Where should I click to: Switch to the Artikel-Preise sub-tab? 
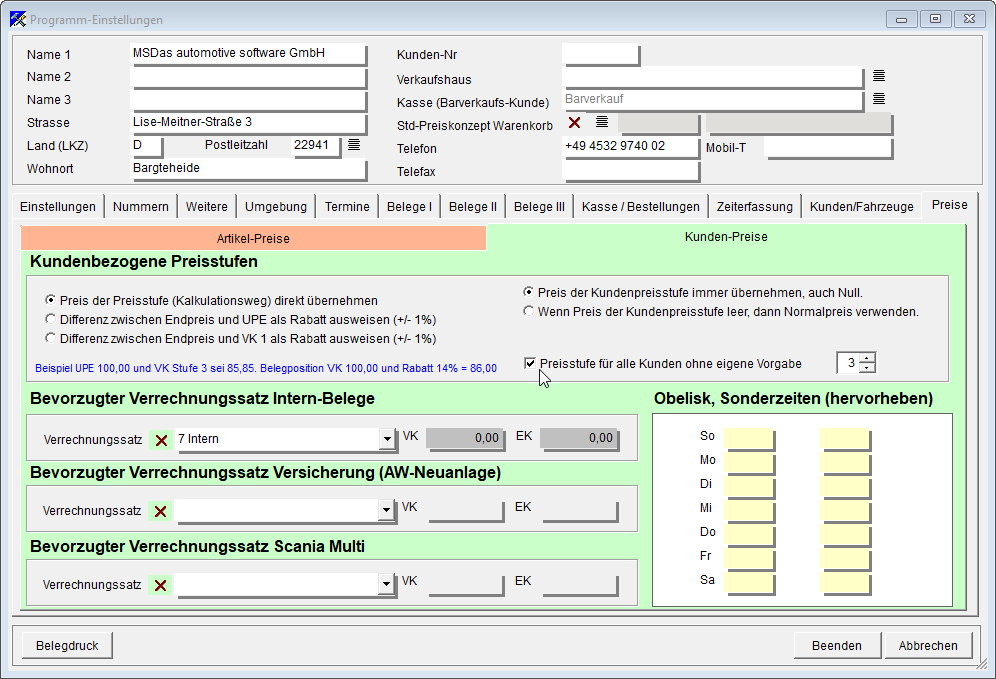(253, 238)
